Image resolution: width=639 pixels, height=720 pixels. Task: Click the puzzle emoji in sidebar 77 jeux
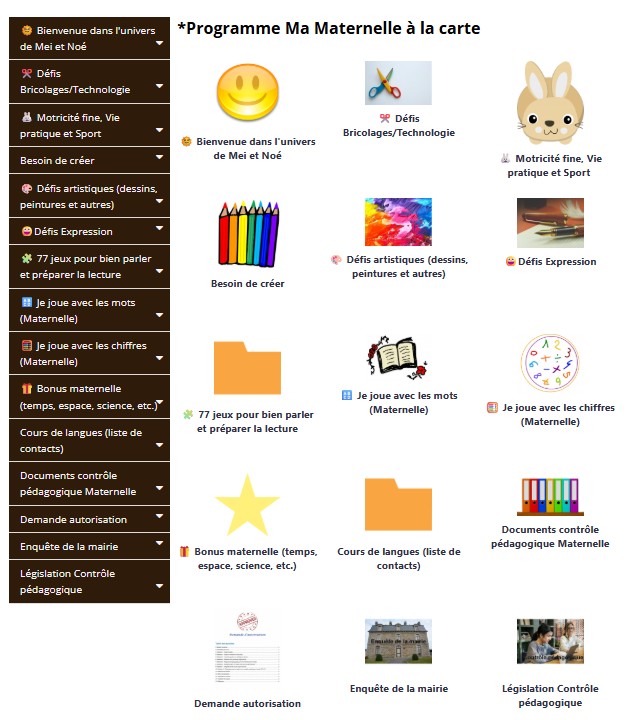coord(27,259)
